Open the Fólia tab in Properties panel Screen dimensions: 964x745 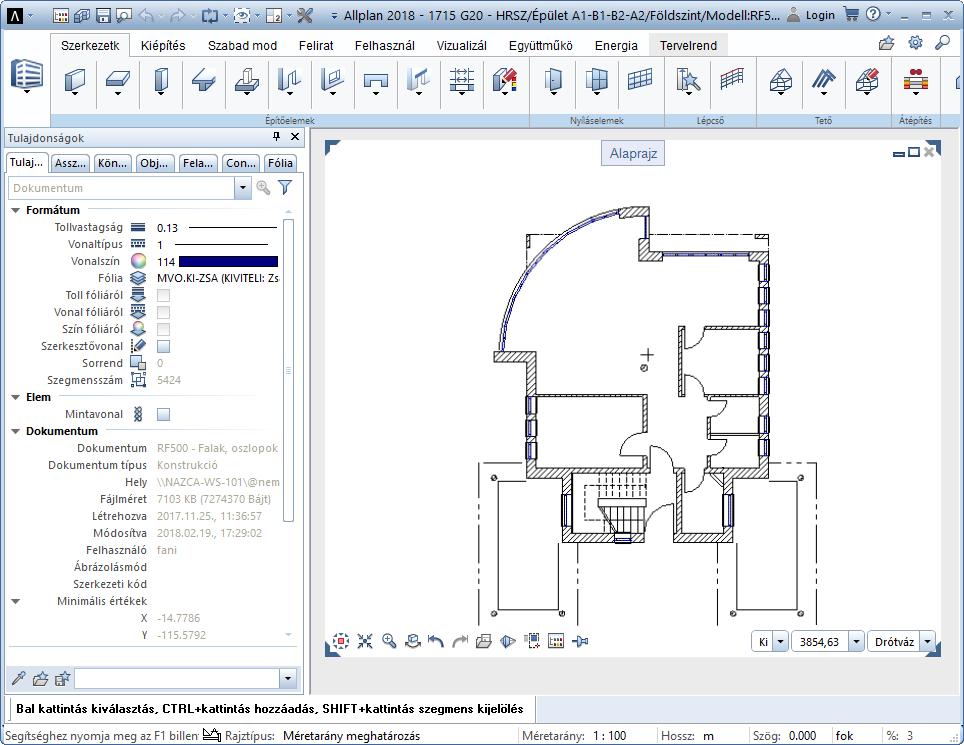[280, 163]
